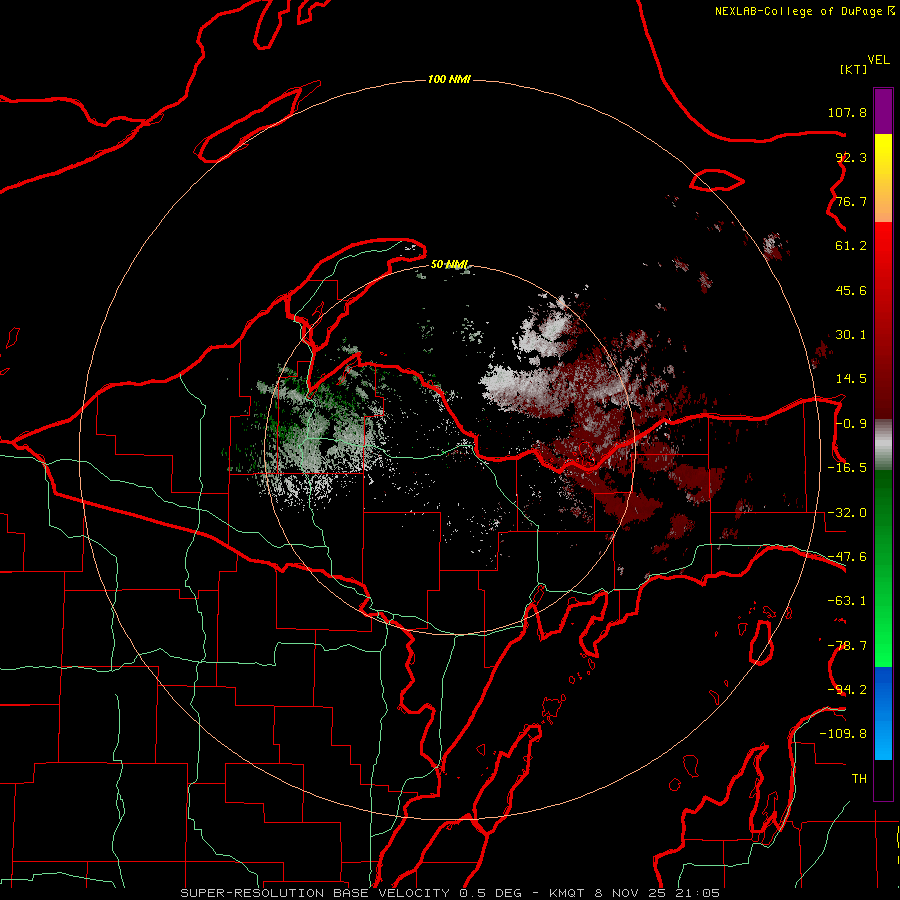
Task: Click the -47.6 legend value
Action: tap(847, 557)
